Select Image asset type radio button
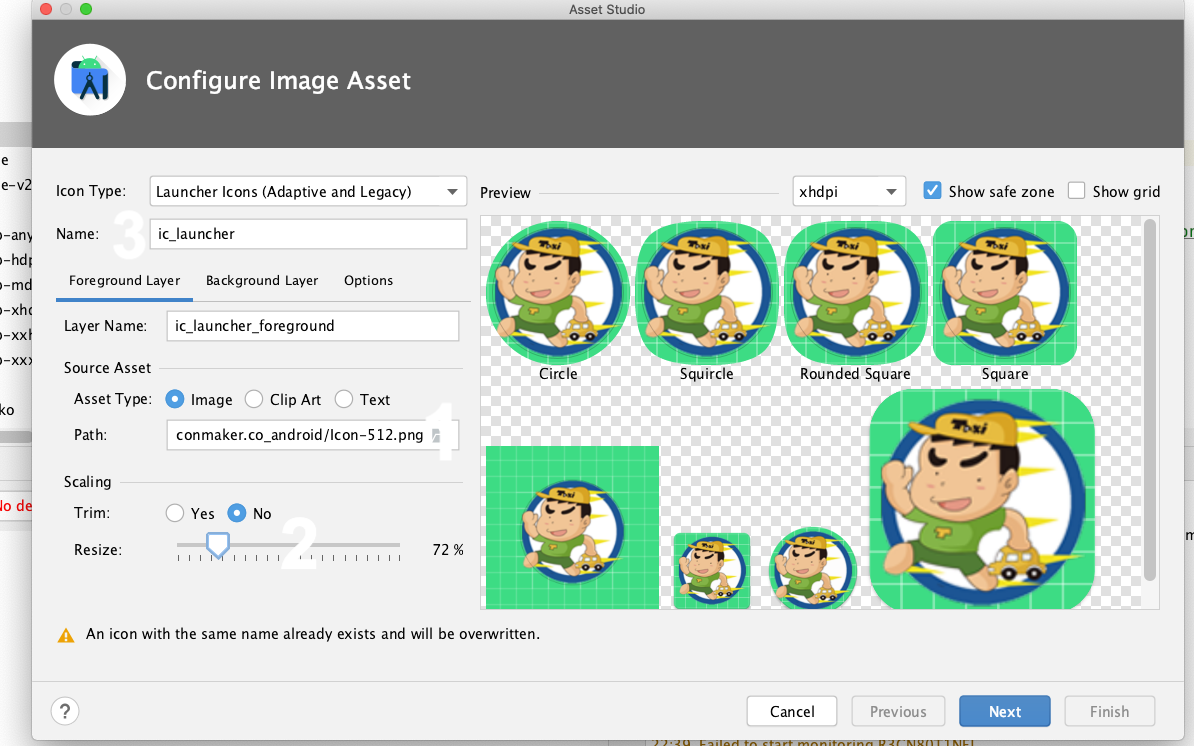Image resolution: width=1194 pixels, height=746 pixels. pyautogui.click(x=174, y=399)
